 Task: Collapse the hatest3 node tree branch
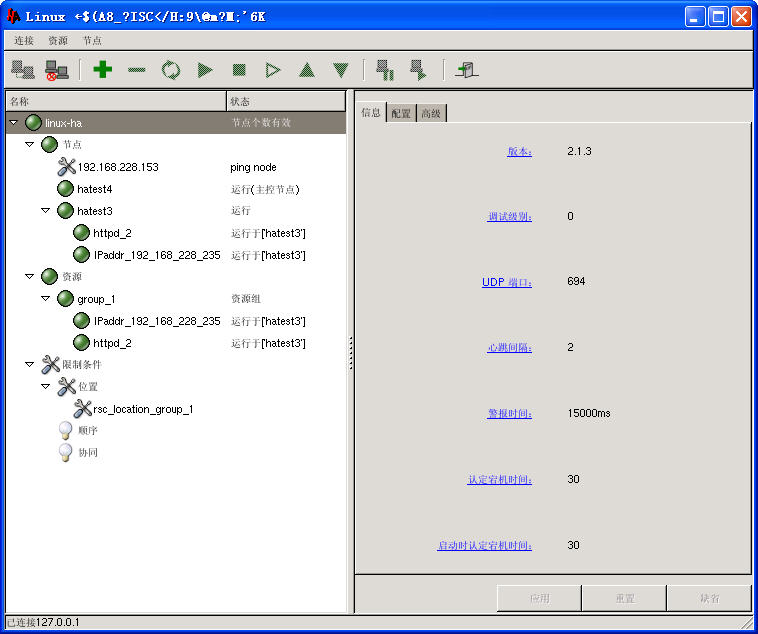click(x=46, y=211)
